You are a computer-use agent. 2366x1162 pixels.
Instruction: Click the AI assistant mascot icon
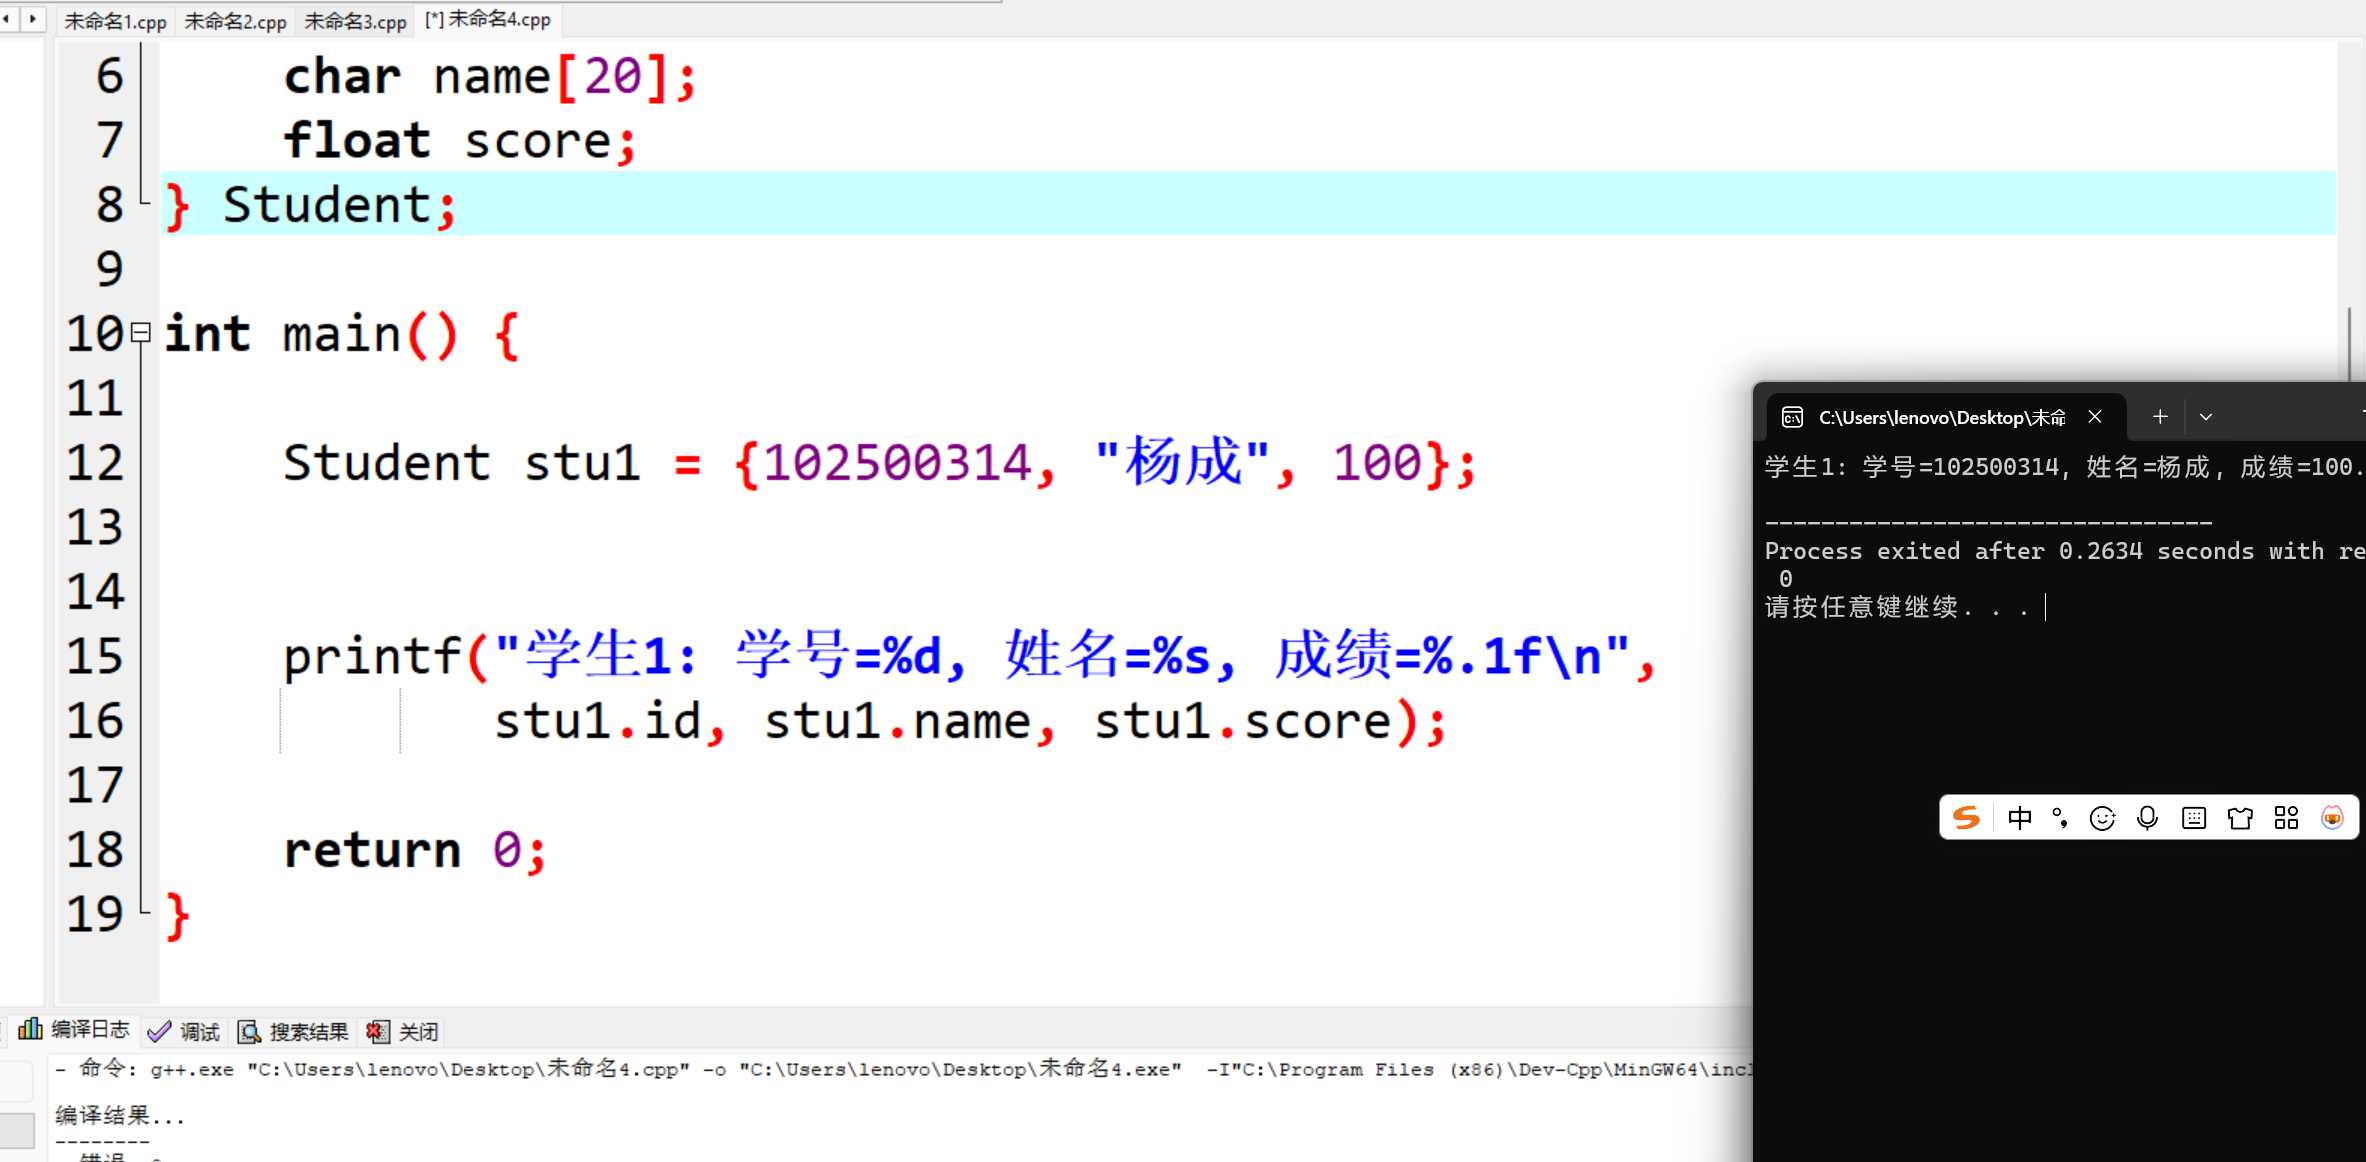2332,818
